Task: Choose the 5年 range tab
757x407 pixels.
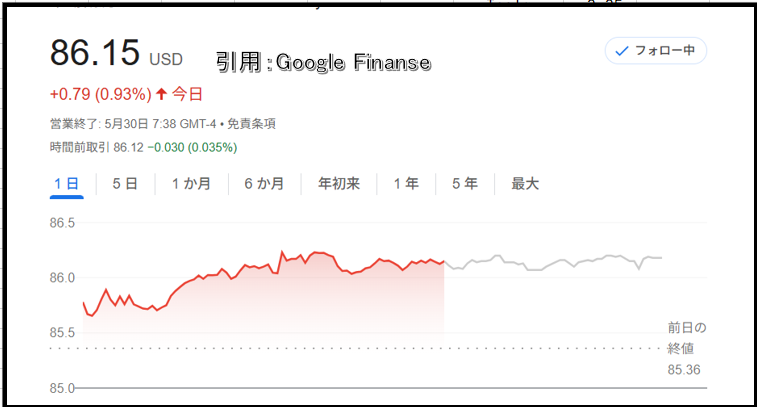Action: click(x=465, y=184)
